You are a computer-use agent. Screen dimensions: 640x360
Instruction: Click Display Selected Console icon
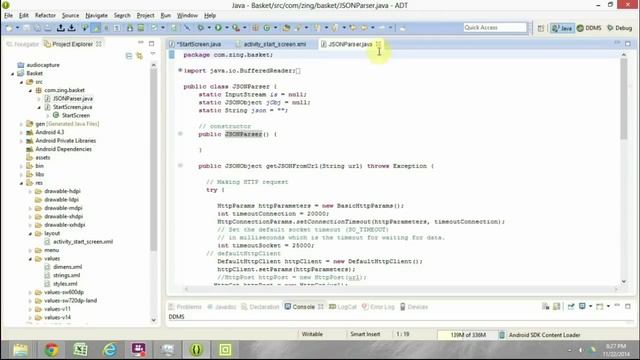click(x=582, y=307)
